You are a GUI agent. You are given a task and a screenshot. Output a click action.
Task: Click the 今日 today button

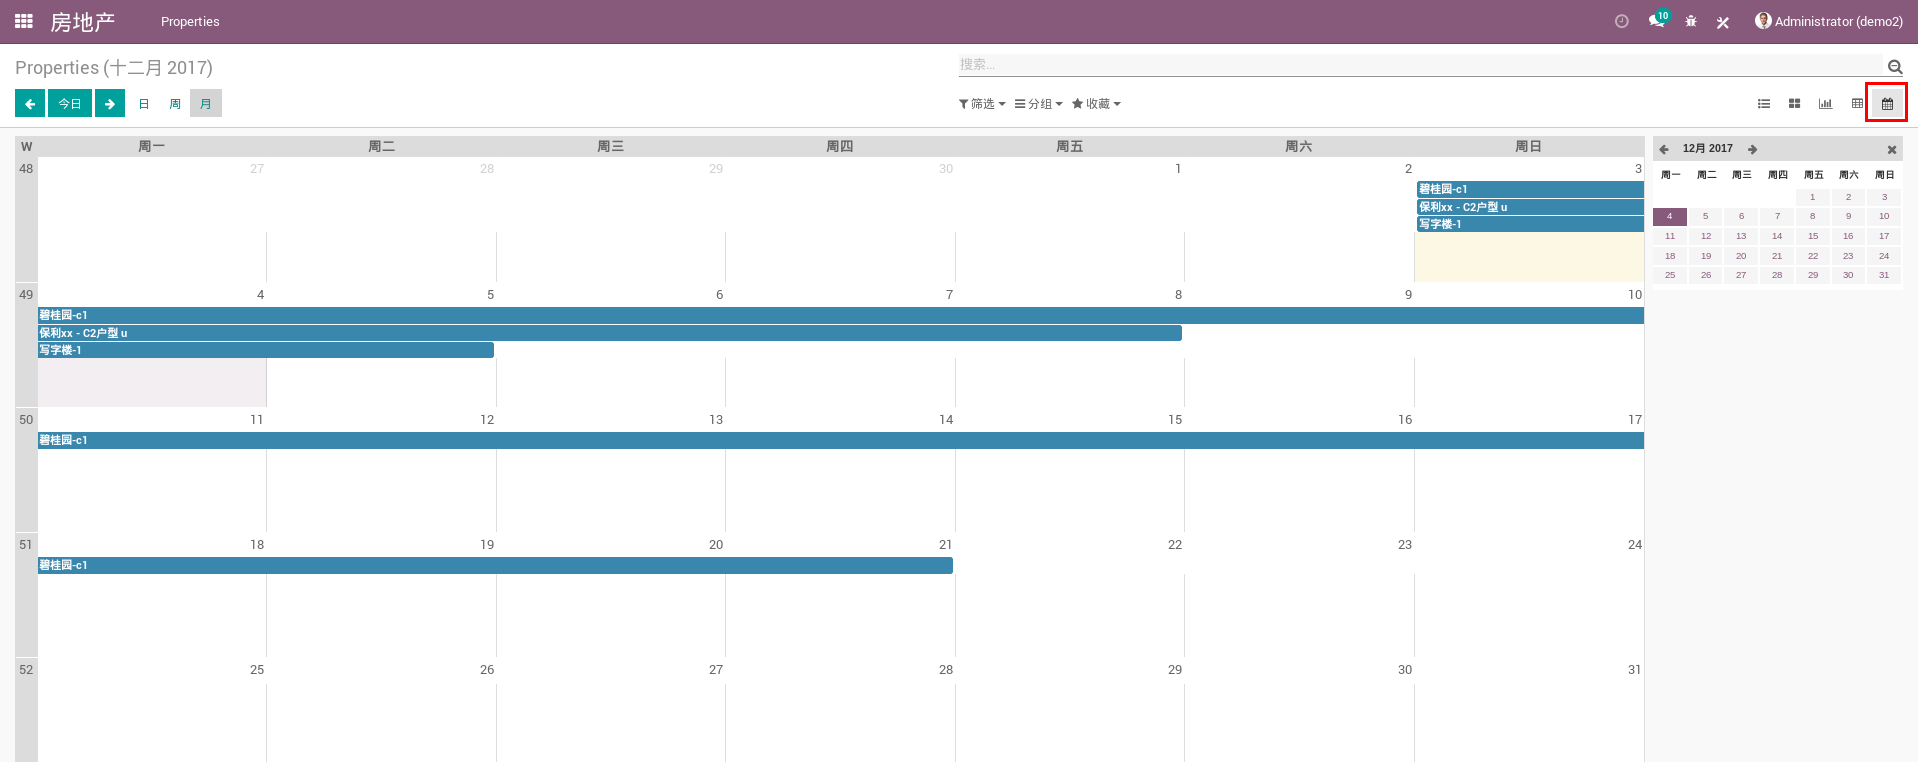(70, 104)
